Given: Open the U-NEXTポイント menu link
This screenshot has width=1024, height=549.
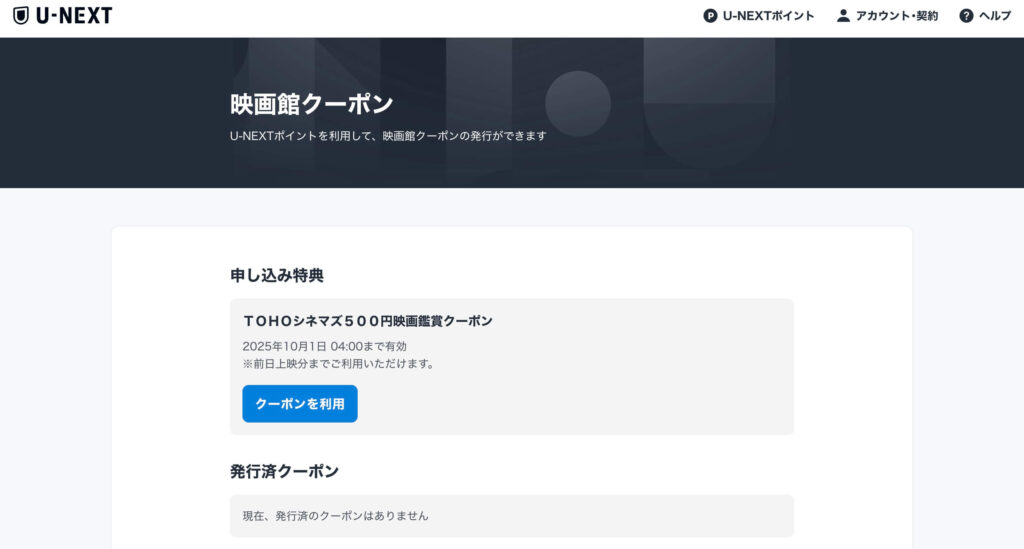Looking at the screenshot, I should pos(768,16).
